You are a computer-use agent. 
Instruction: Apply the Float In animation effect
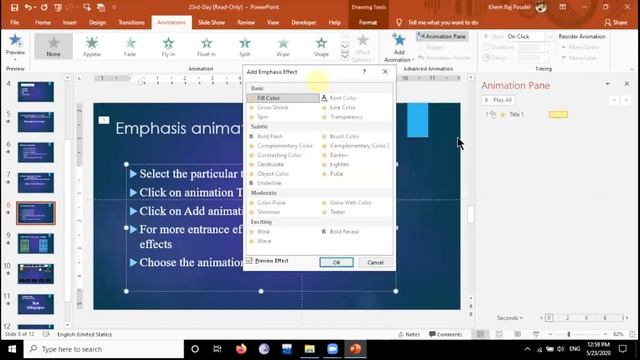[x=207, y=46]
